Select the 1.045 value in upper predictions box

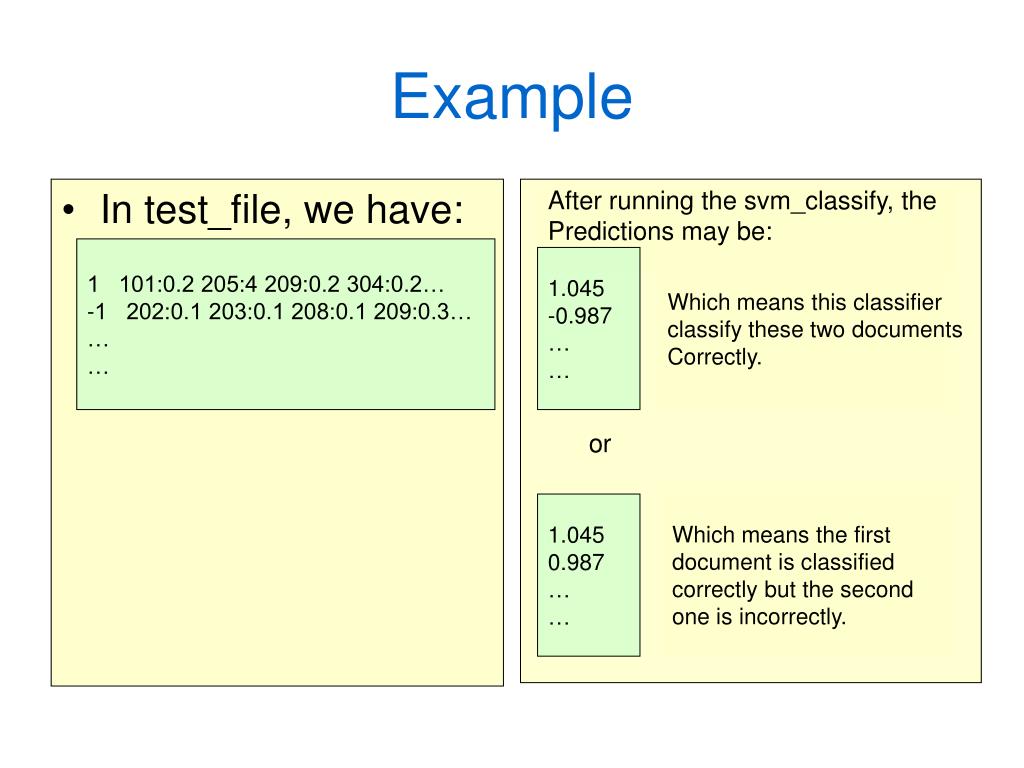(576, 289)
